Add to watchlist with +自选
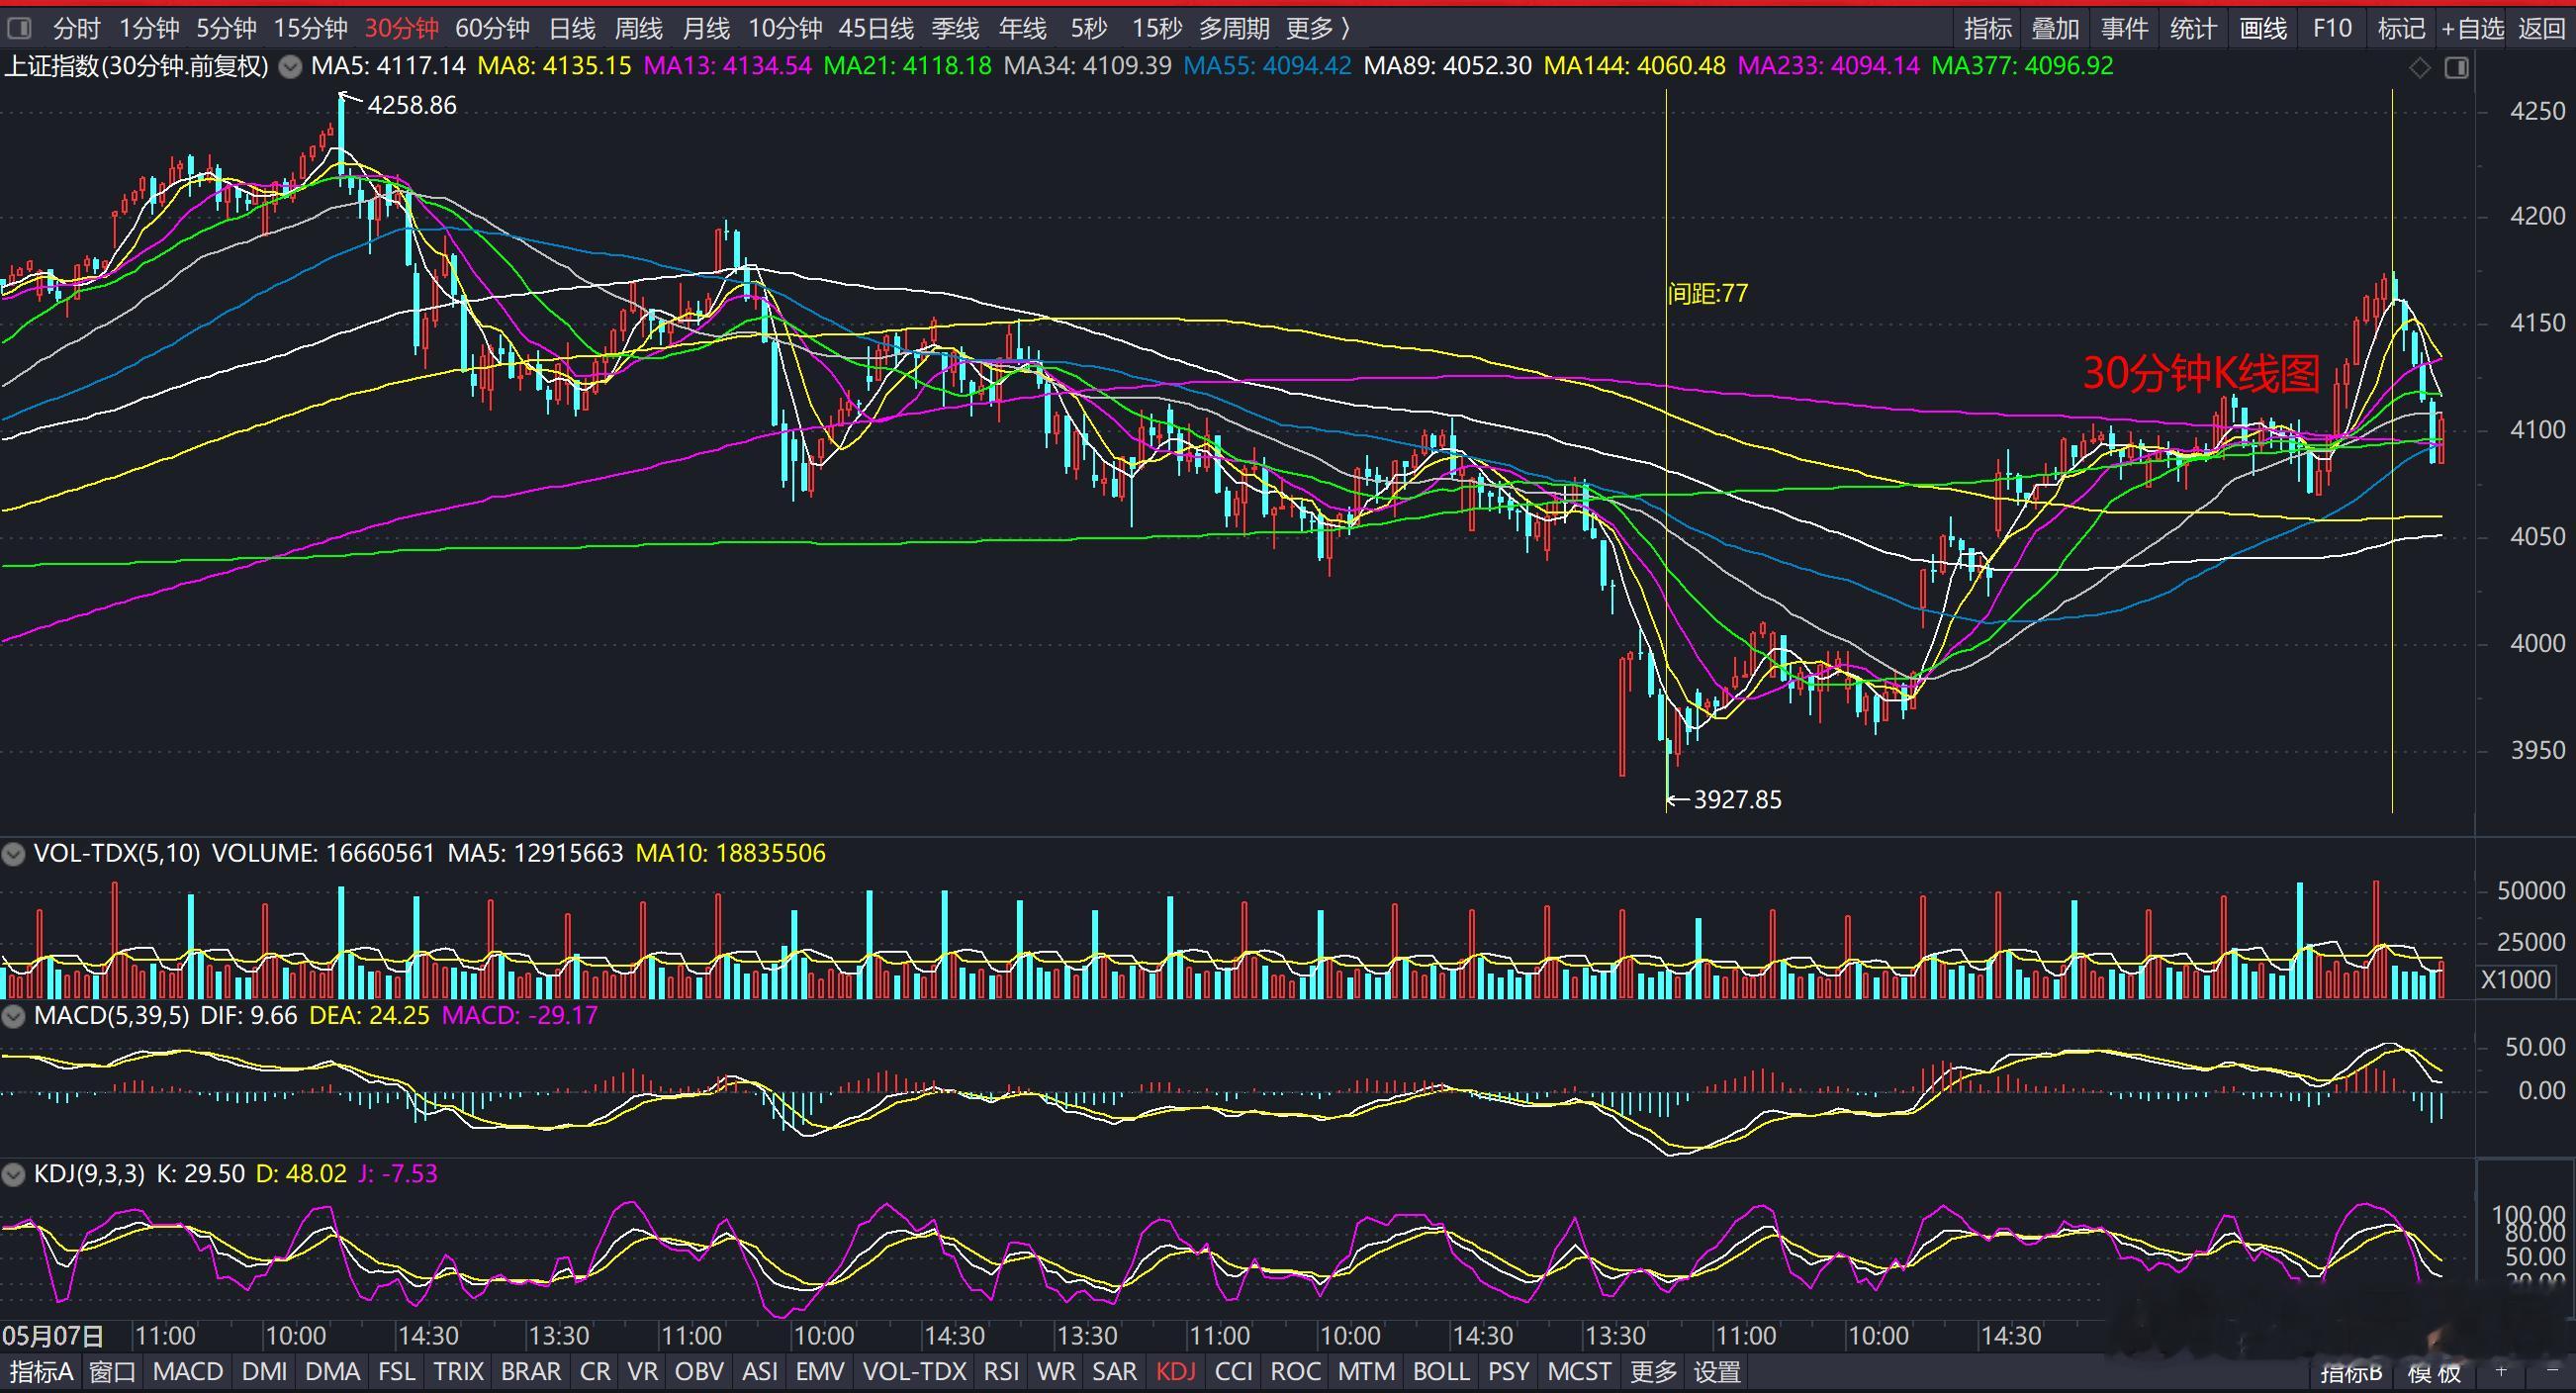This screenshot has width=2576, height=1393. tap(2473, 28)
